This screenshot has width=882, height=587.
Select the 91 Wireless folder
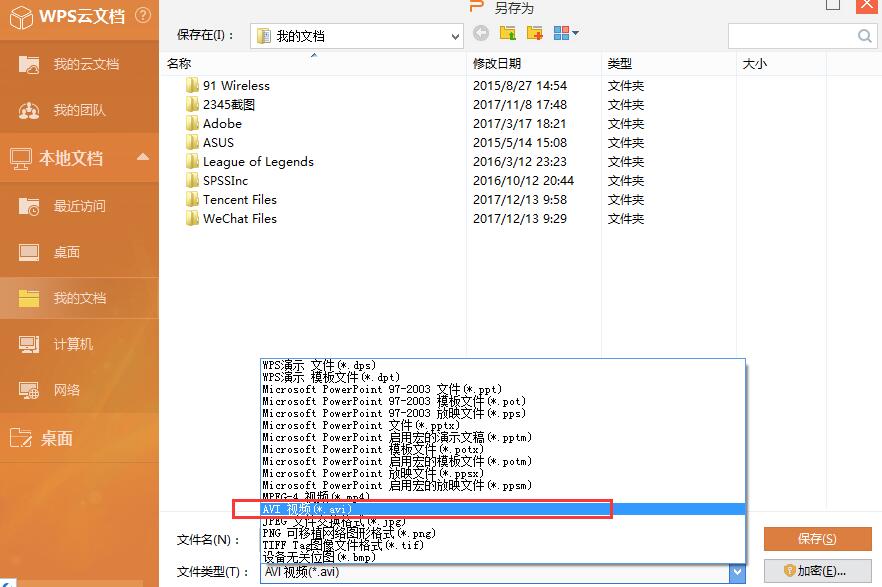click(236, 85)
